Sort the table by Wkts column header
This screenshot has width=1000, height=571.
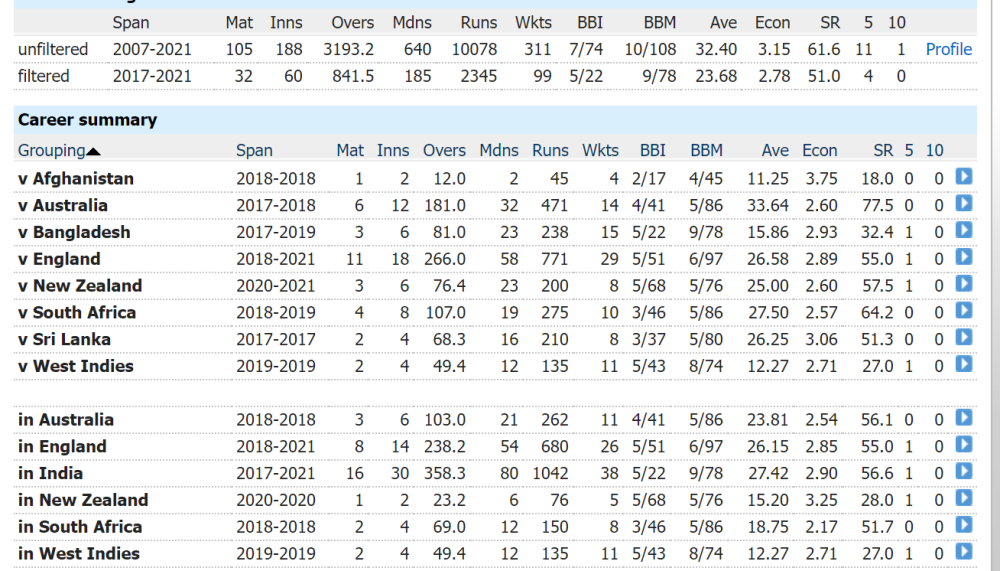(600, 151)
